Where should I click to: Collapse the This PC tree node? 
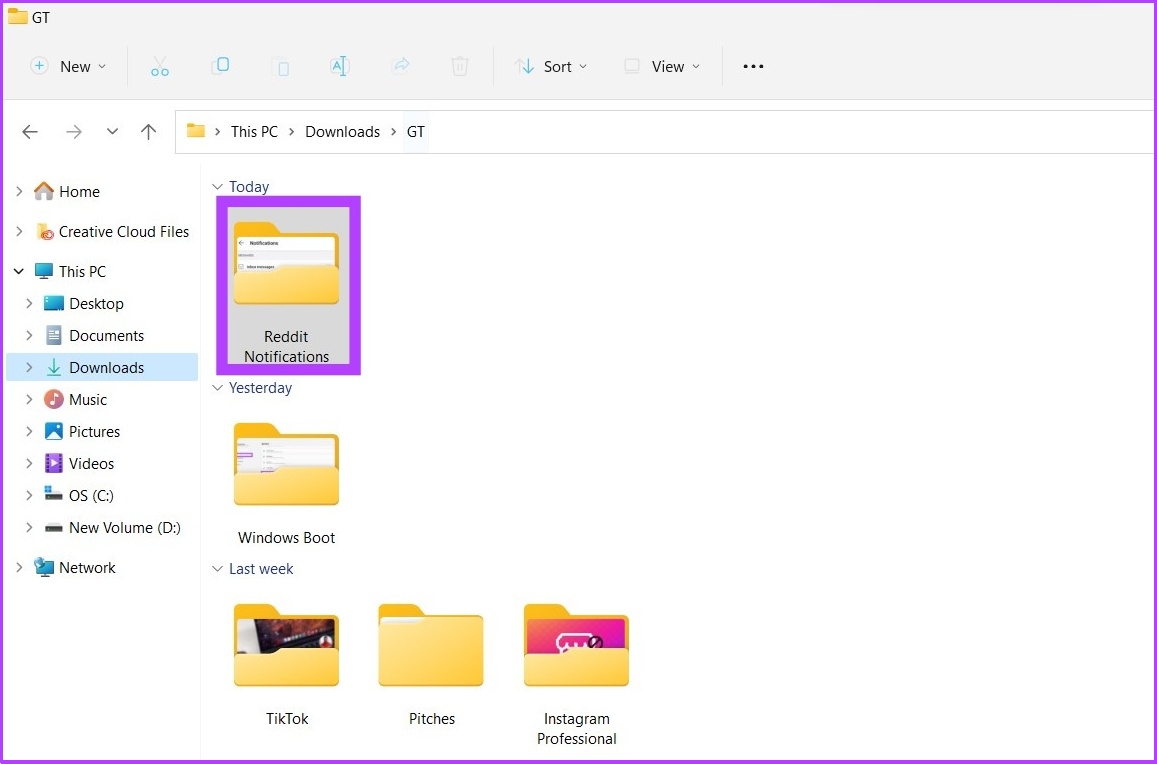point(19,271)
